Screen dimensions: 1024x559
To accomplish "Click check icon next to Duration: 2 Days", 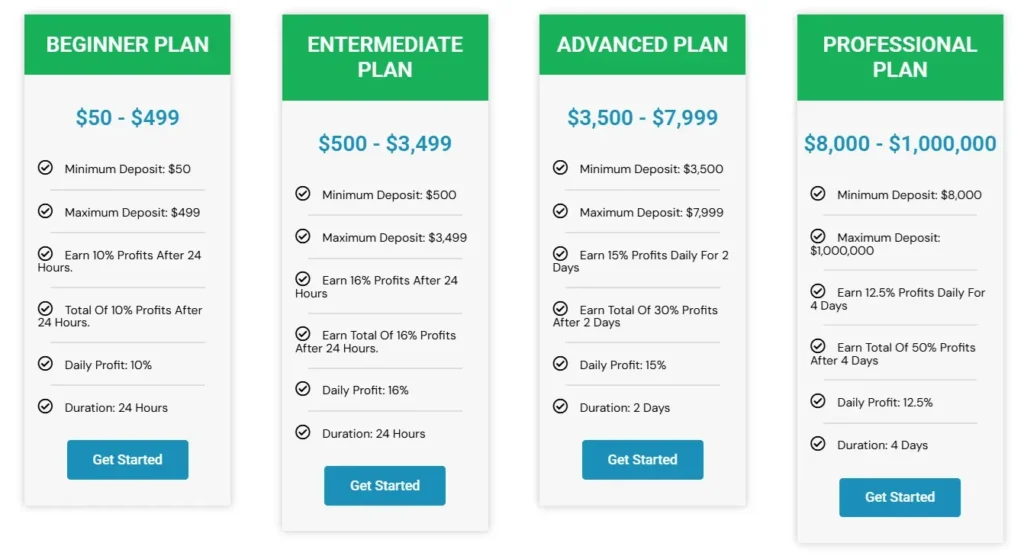I will [560, 406].
